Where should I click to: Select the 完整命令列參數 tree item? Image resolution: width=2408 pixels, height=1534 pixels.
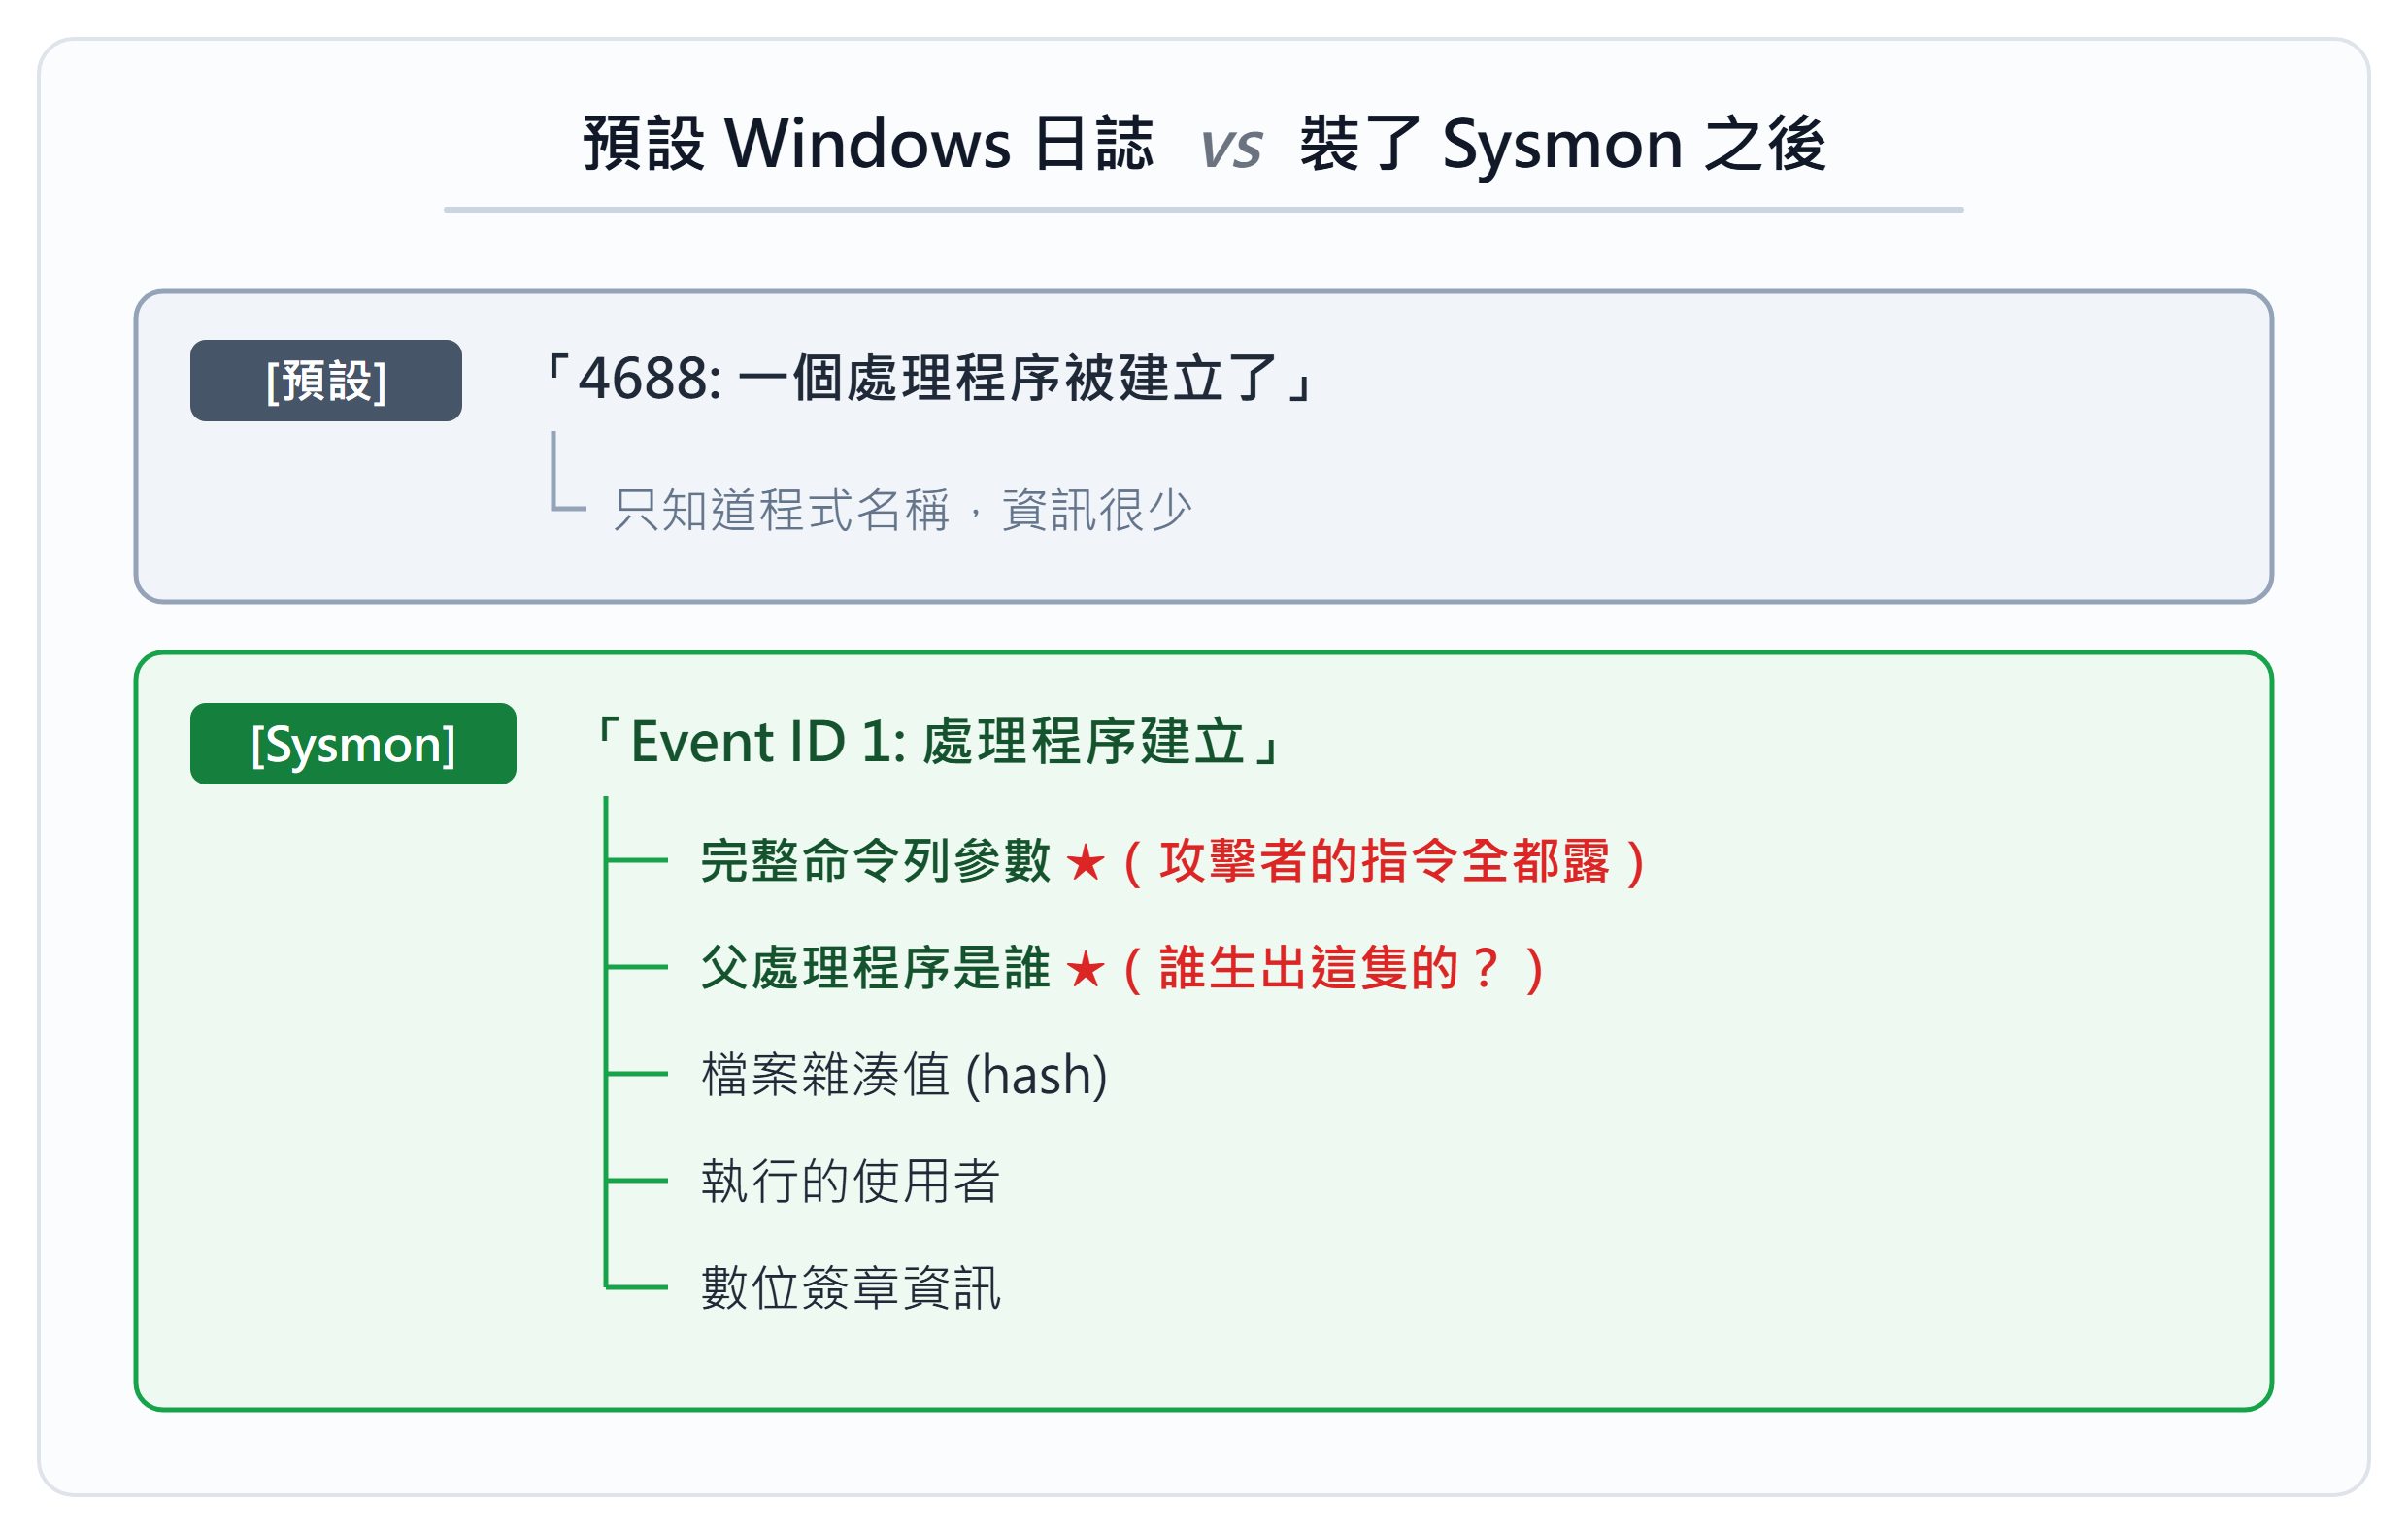(x=876, y=861)
